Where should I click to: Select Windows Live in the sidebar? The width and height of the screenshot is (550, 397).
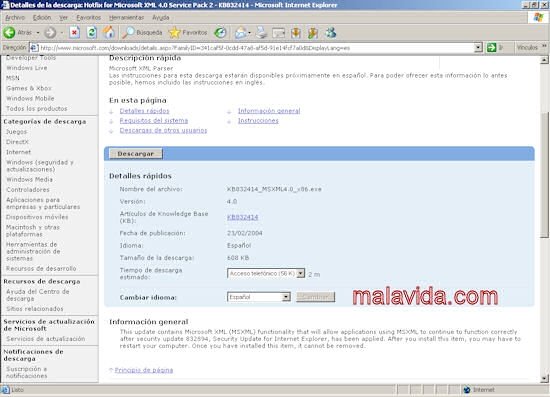coord(27,68)
